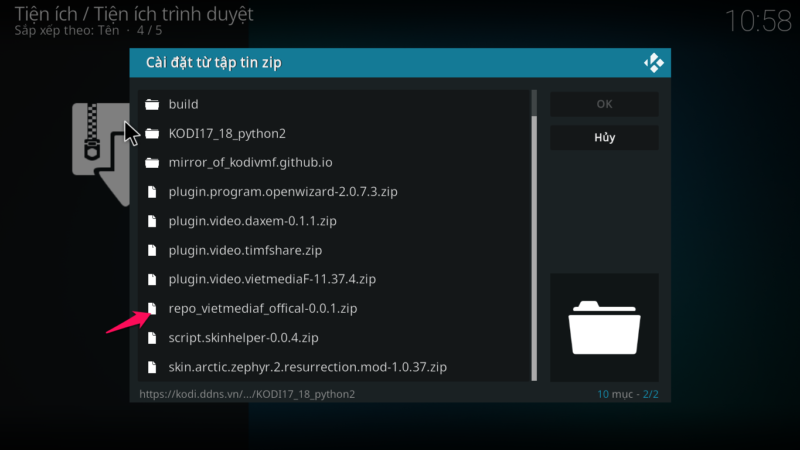
Task: Open the build folder
Action: [x=184, y=104]
